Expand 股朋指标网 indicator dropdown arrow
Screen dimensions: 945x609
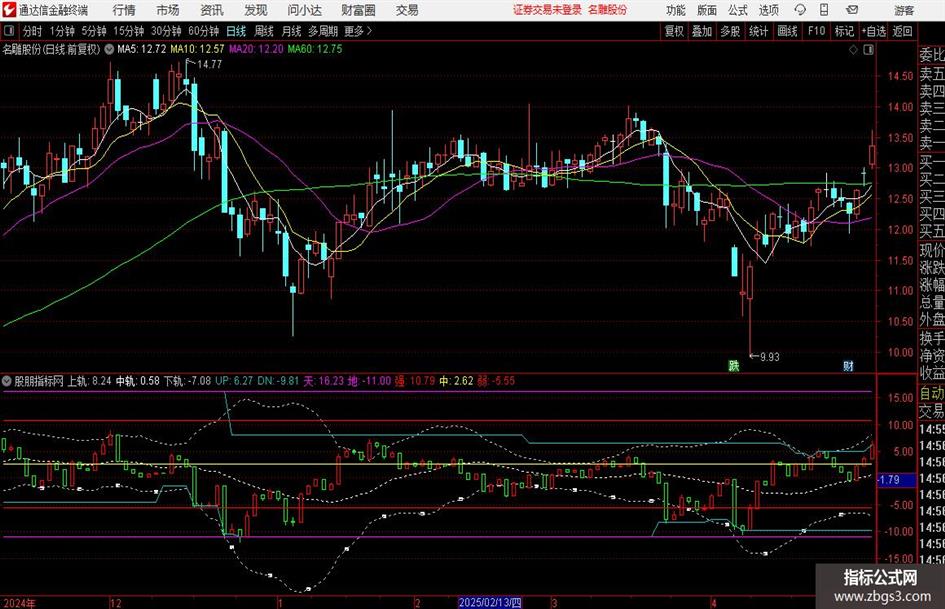(7, 381)
